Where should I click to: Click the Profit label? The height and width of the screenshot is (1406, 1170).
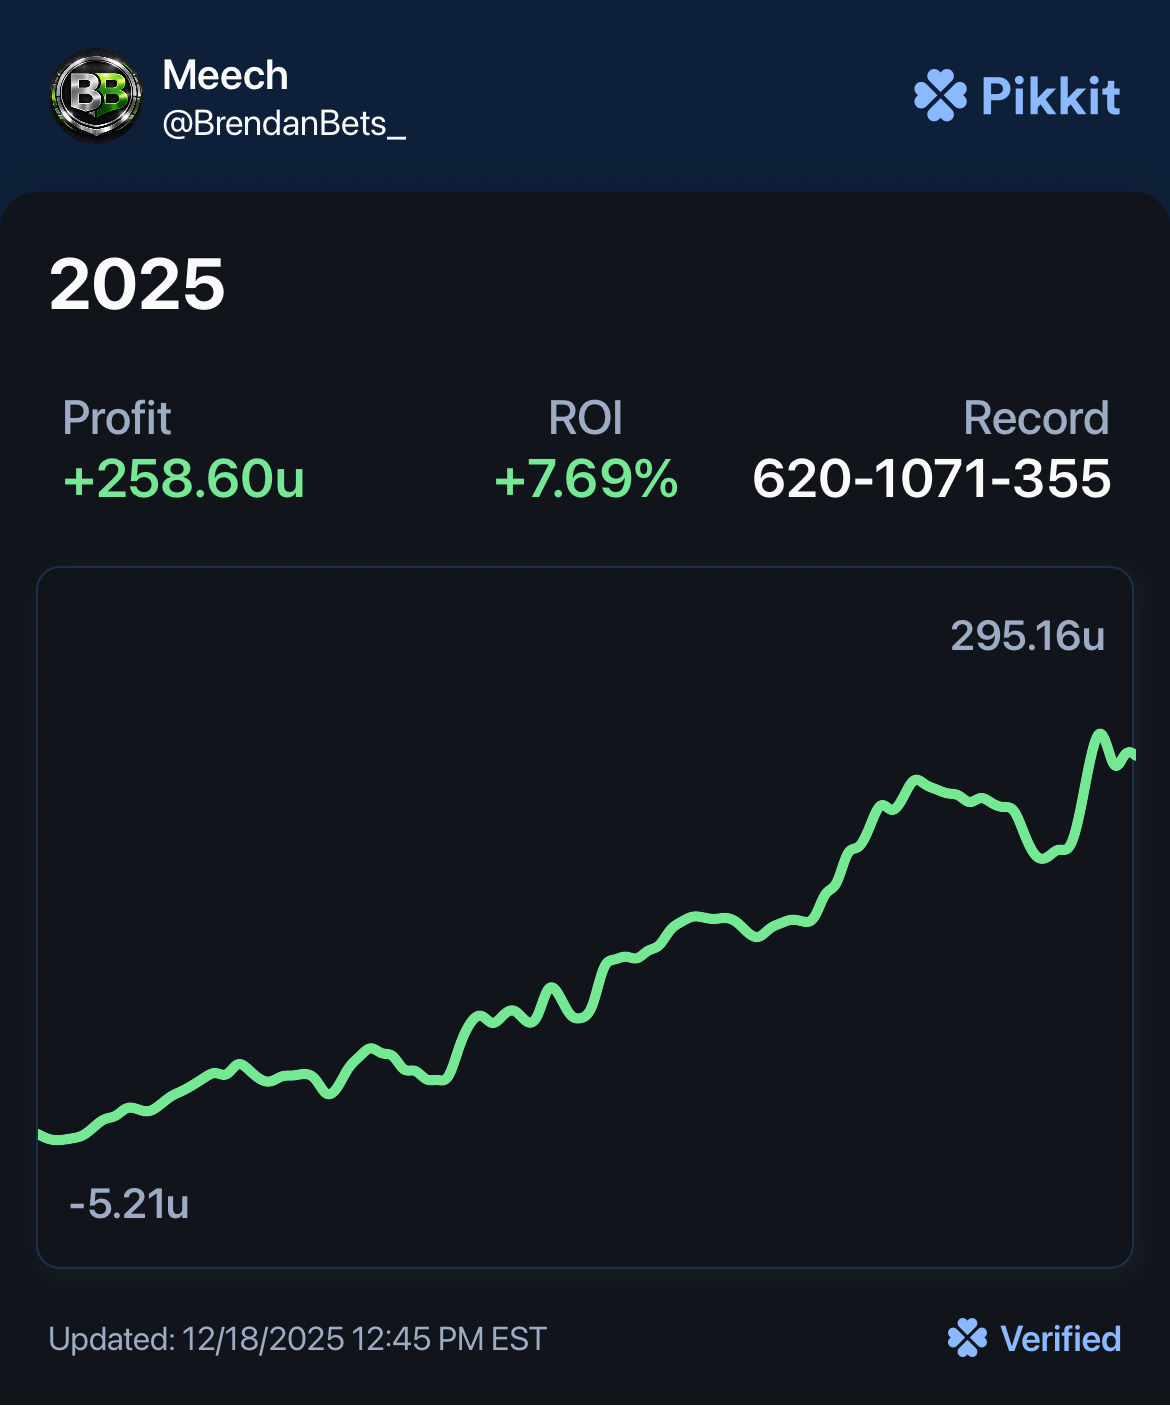[x=117, y=418]
